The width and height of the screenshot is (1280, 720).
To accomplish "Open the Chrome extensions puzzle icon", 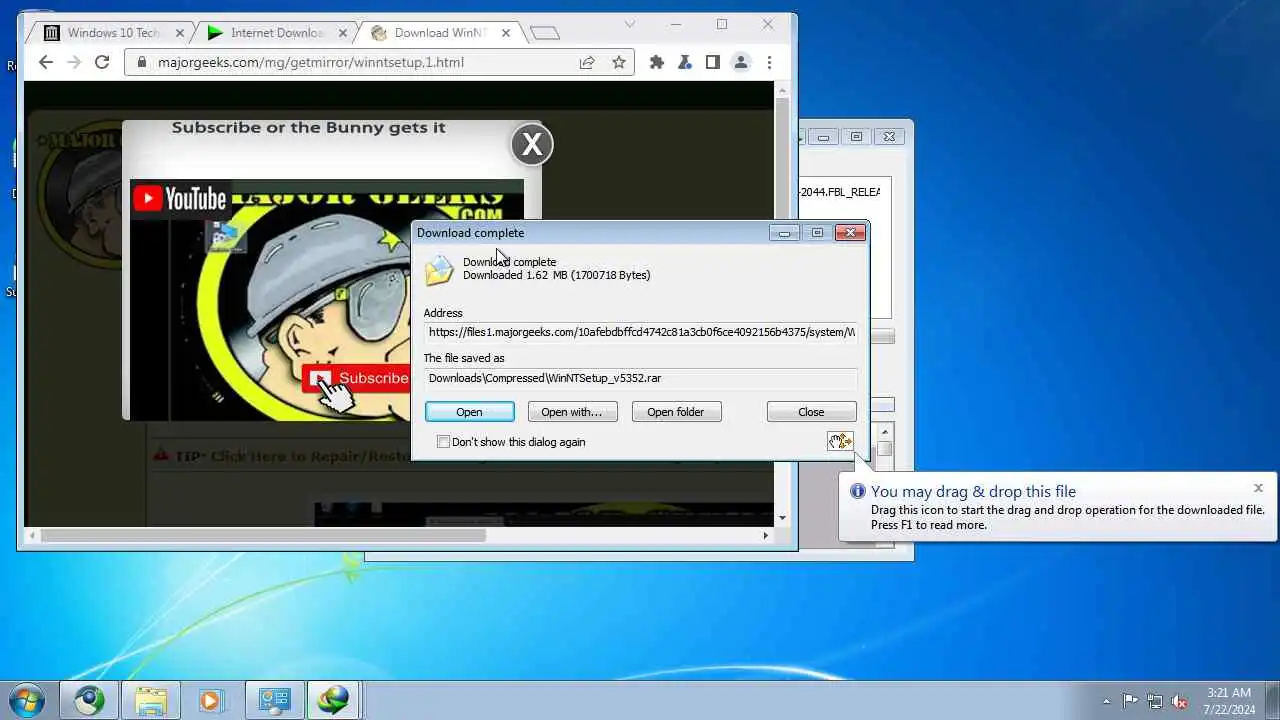I will pos(657,62).
